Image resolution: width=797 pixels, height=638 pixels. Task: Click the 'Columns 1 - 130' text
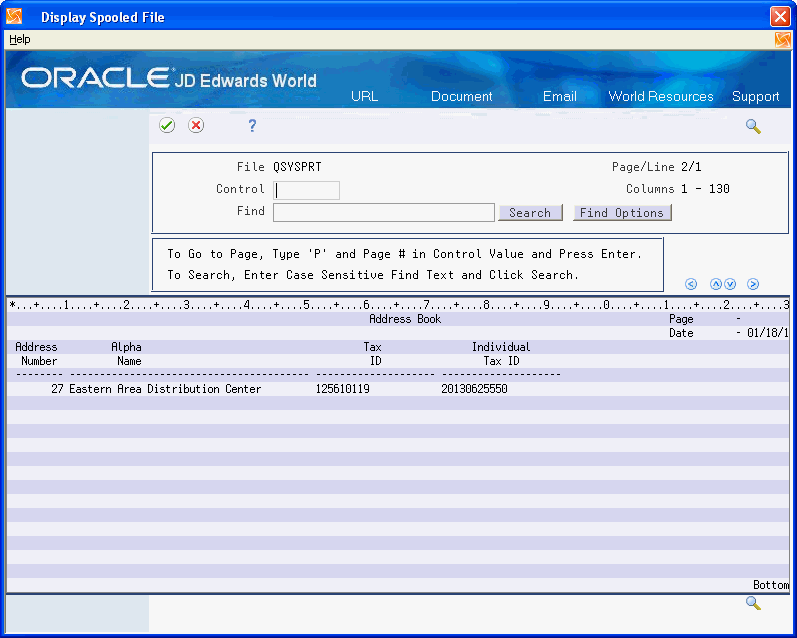[x=678, y=189]
